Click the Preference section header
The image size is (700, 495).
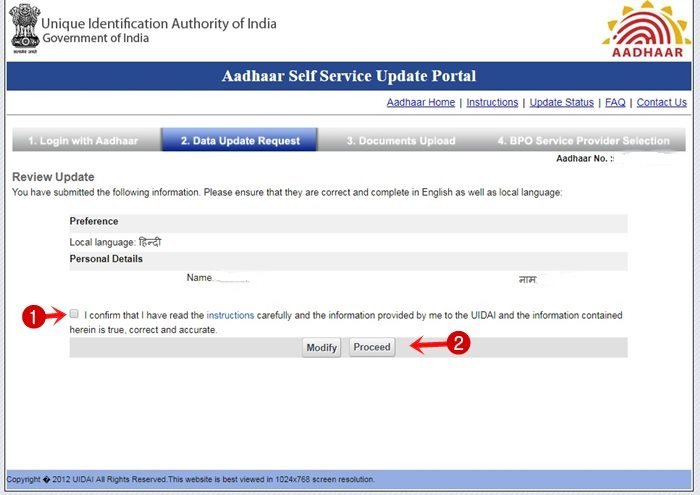(x=348, y=223)
